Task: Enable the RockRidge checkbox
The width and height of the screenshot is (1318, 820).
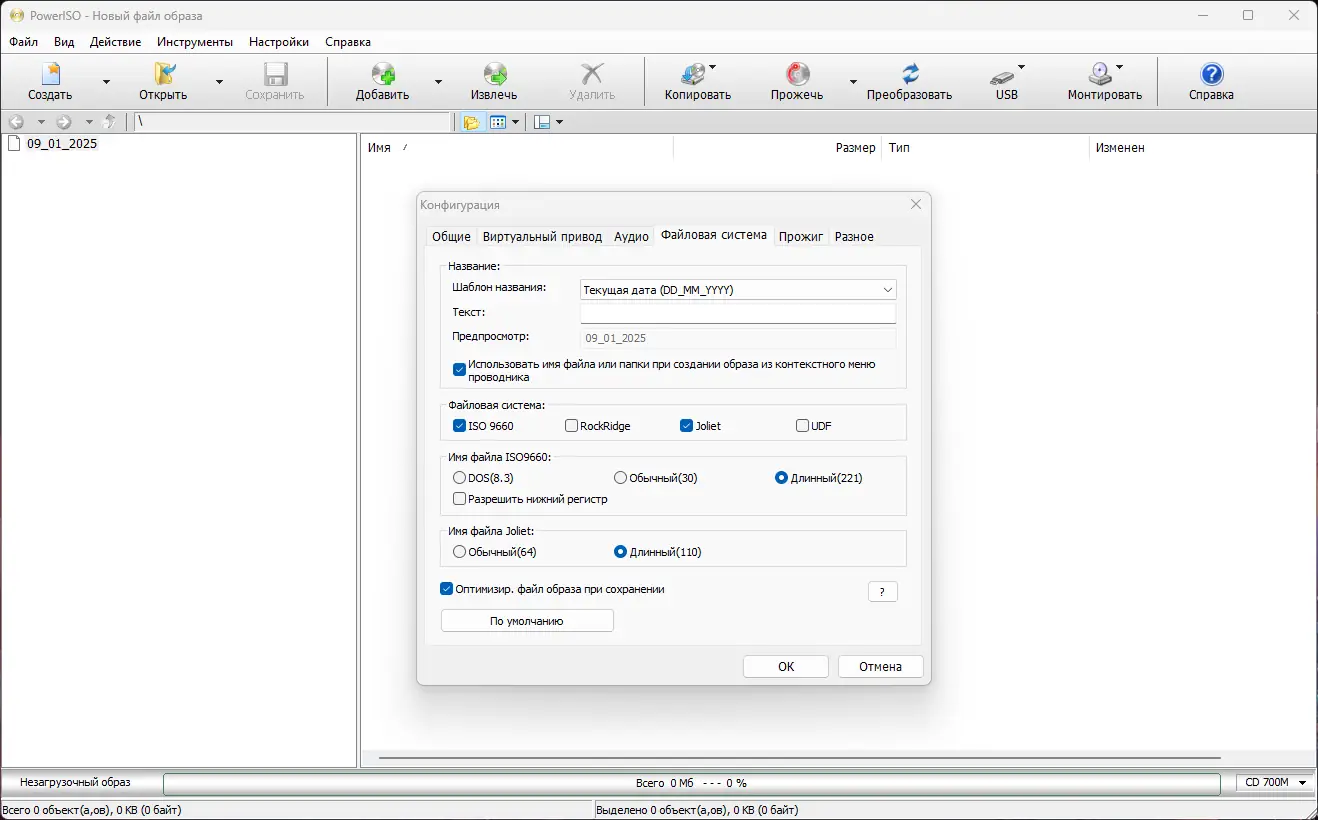Action: 572,426
